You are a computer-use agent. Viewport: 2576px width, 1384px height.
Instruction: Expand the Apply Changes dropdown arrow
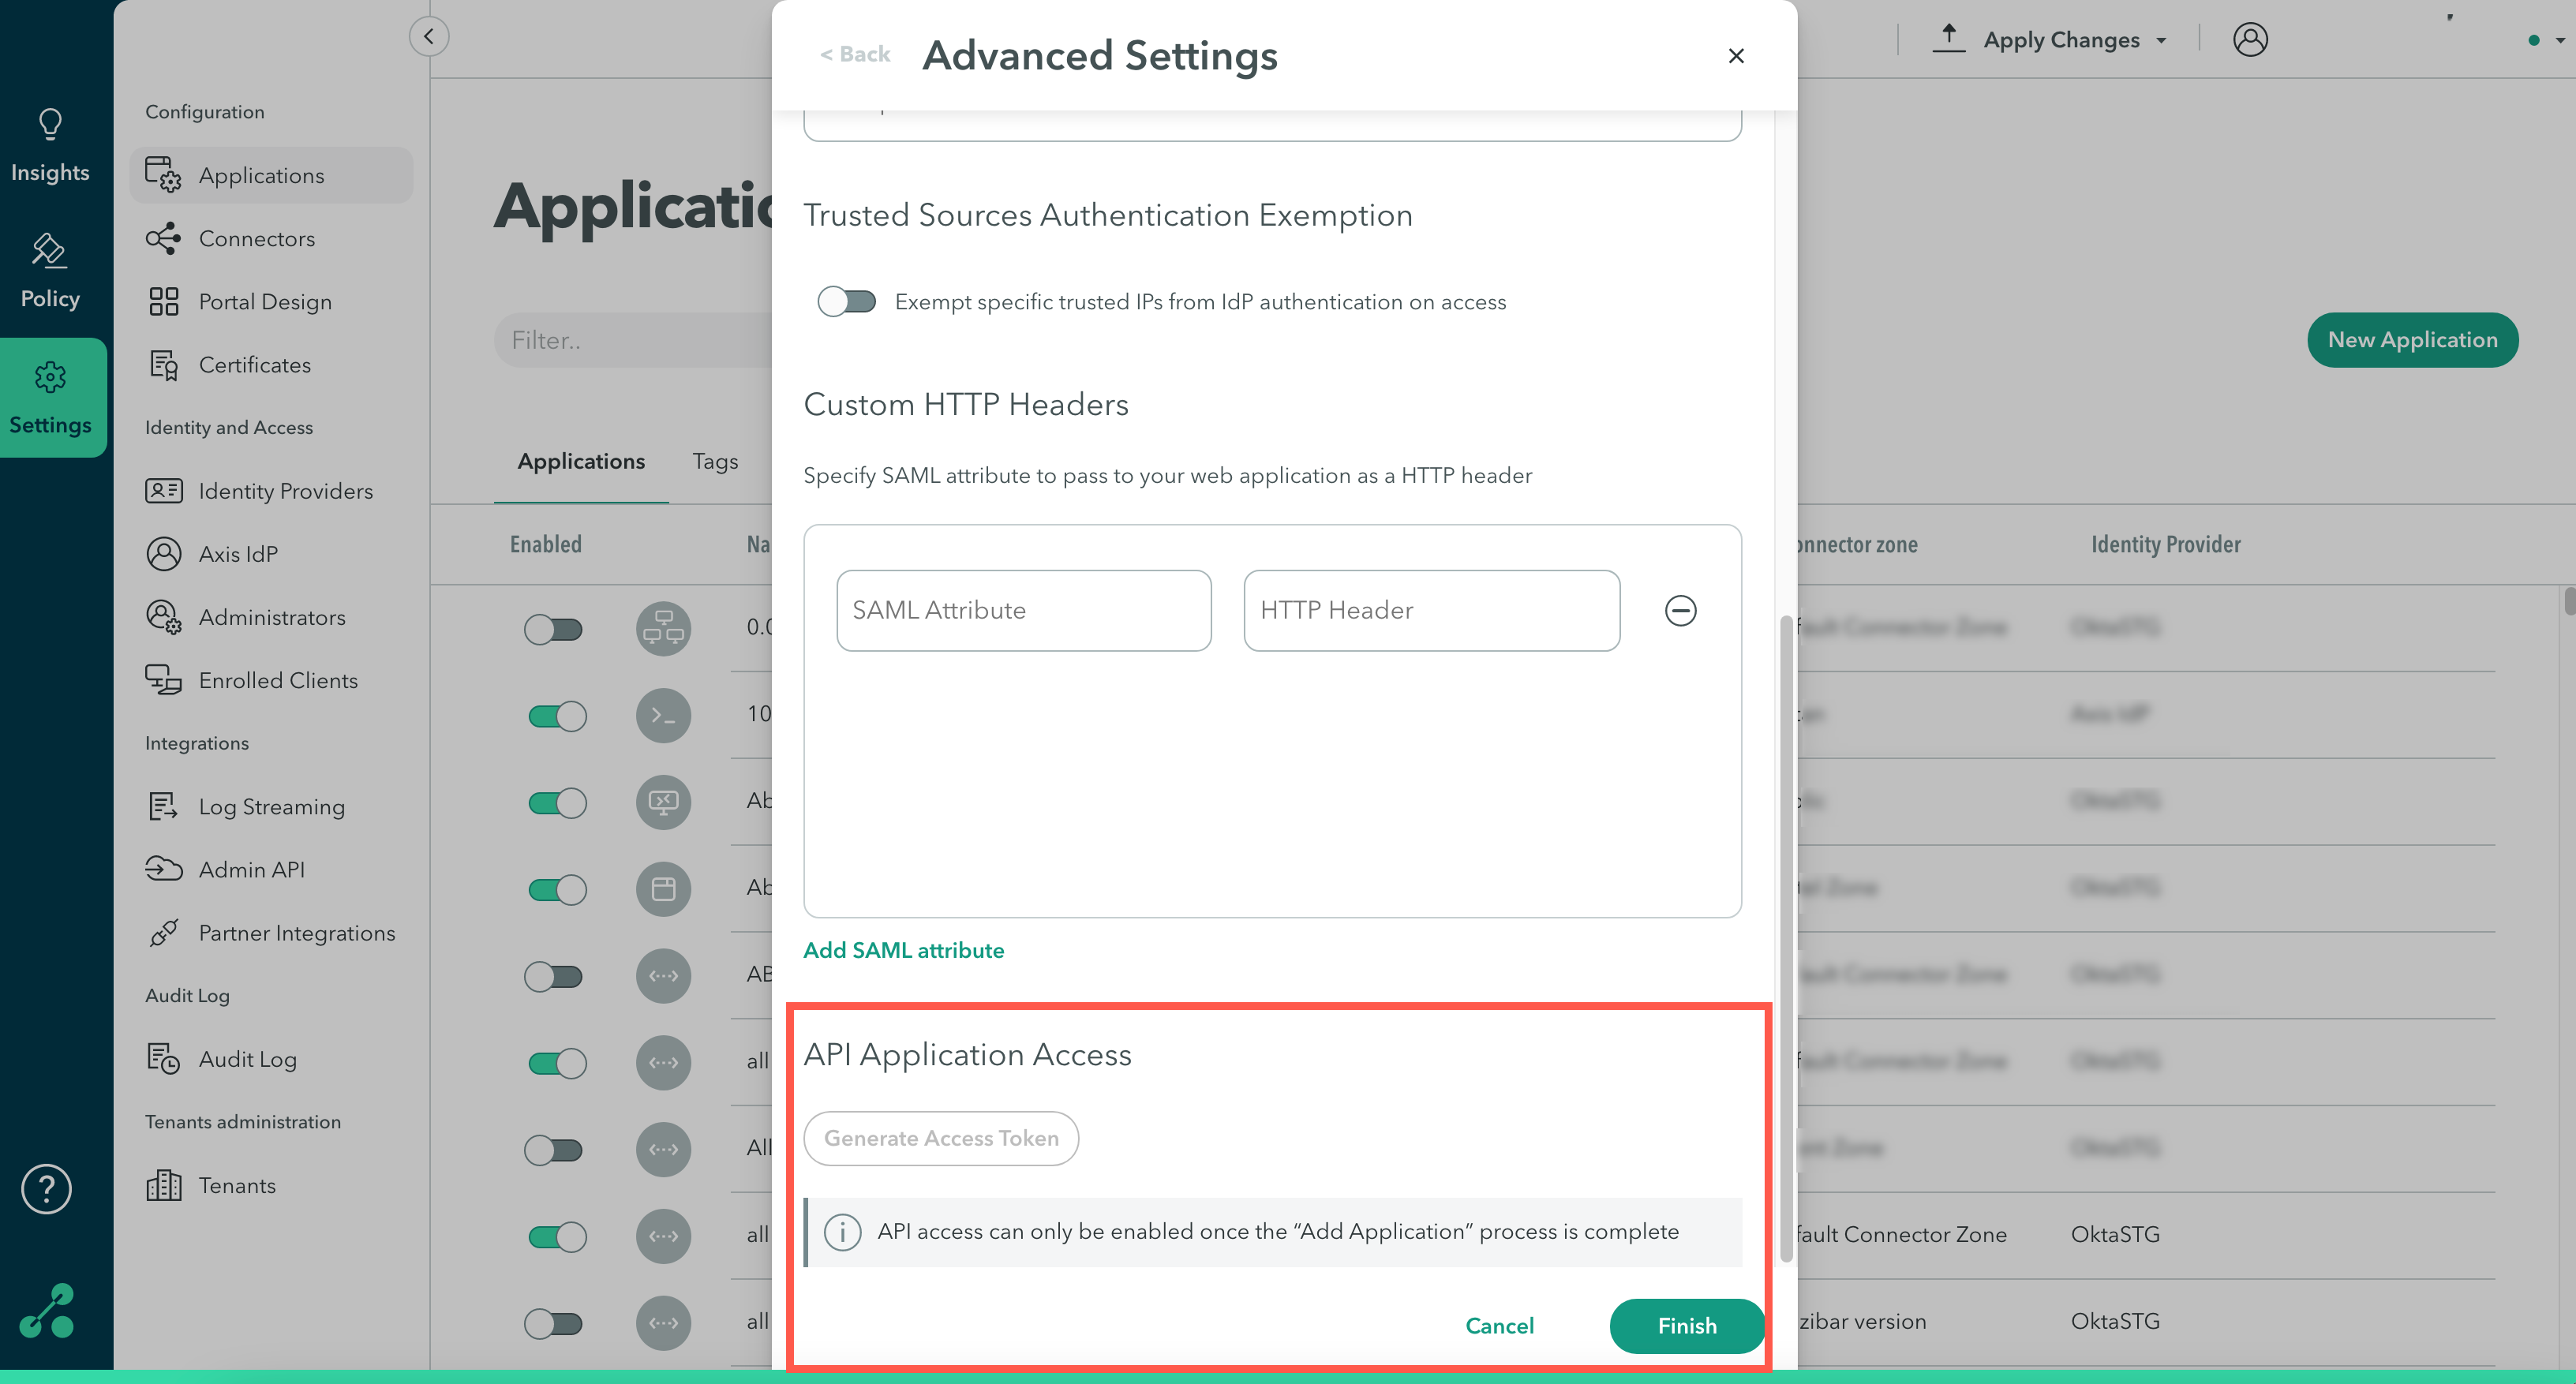(2161, 41)
